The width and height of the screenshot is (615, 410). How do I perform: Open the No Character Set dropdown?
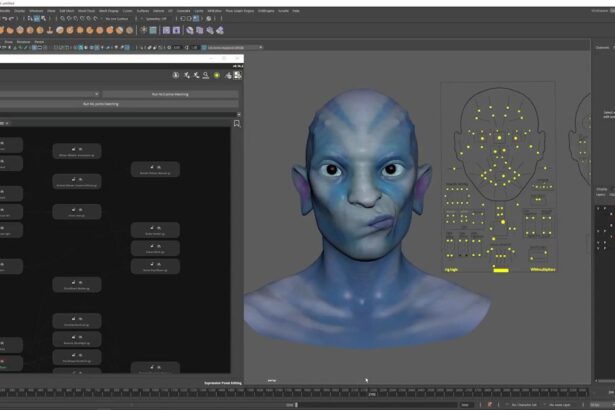[x=524, y=405]
